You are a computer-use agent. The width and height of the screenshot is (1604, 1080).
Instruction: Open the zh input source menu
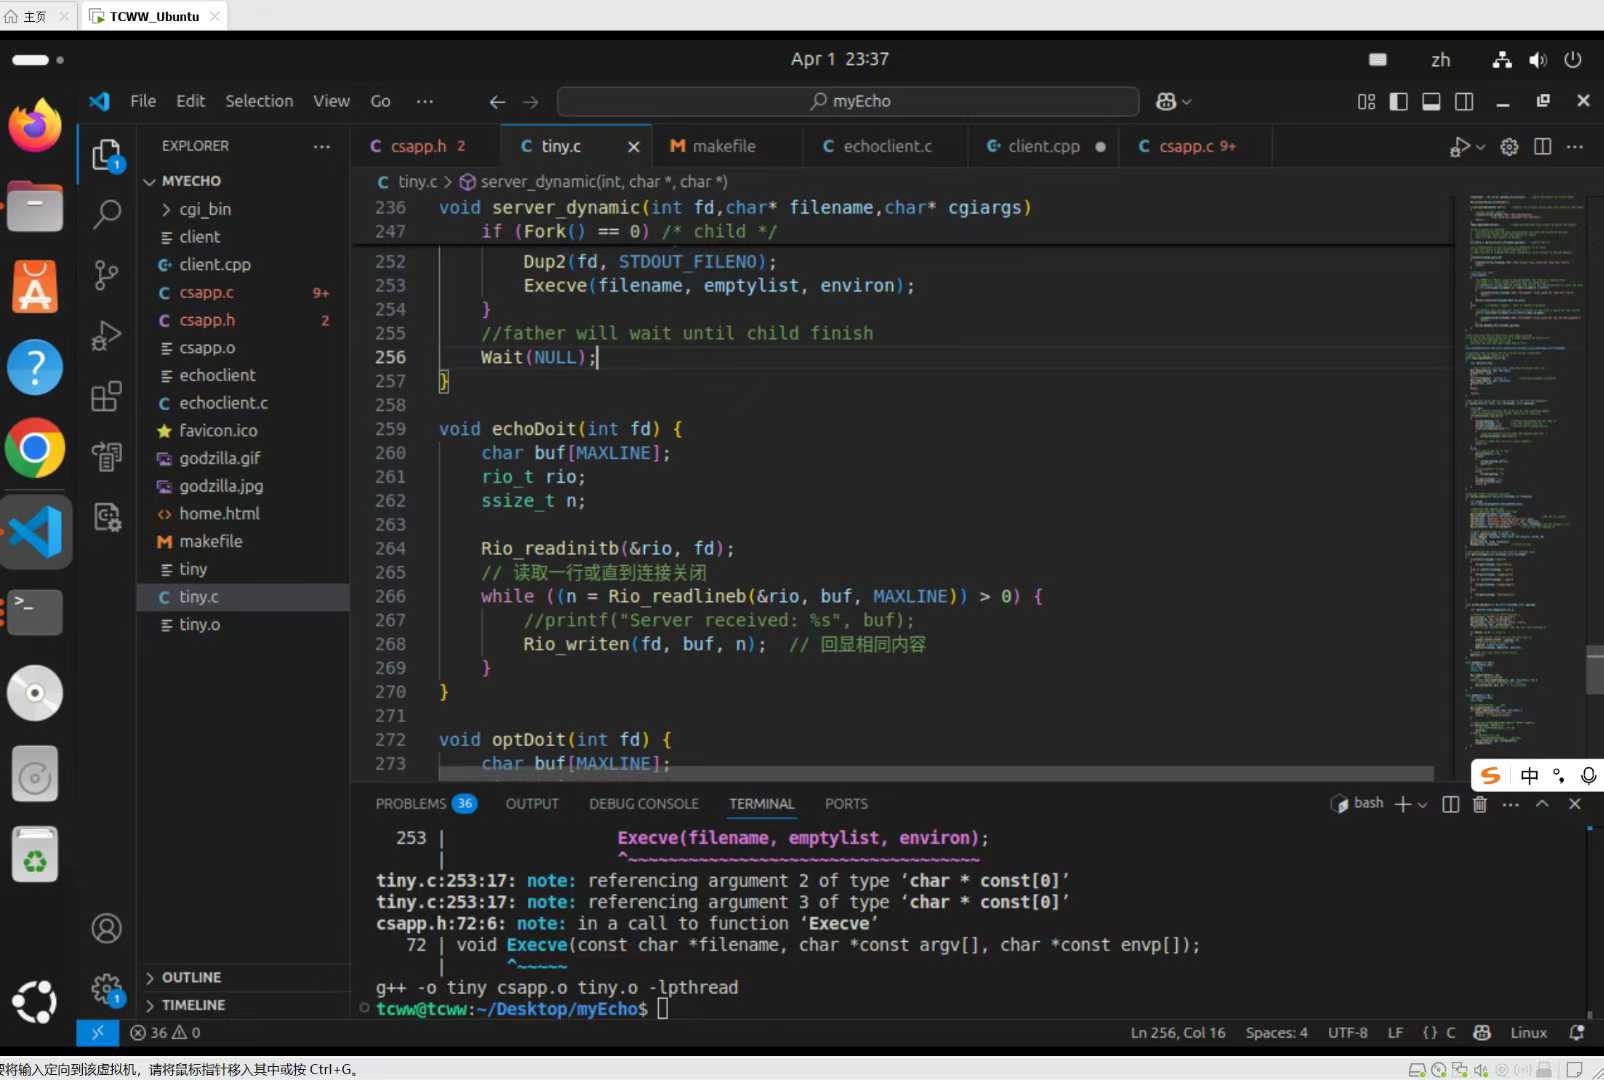[x=1440, y=60]
